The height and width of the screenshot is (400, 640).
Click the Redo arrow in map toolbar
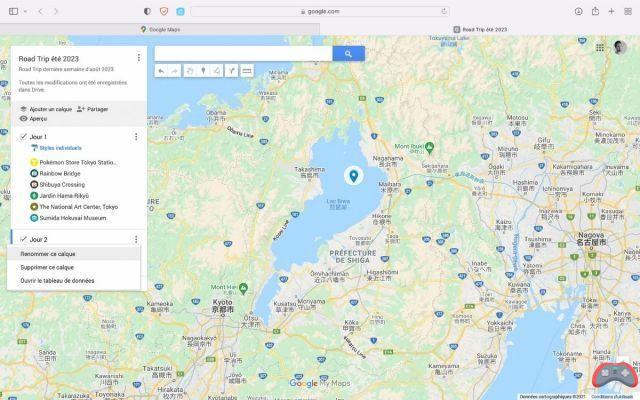174,71
